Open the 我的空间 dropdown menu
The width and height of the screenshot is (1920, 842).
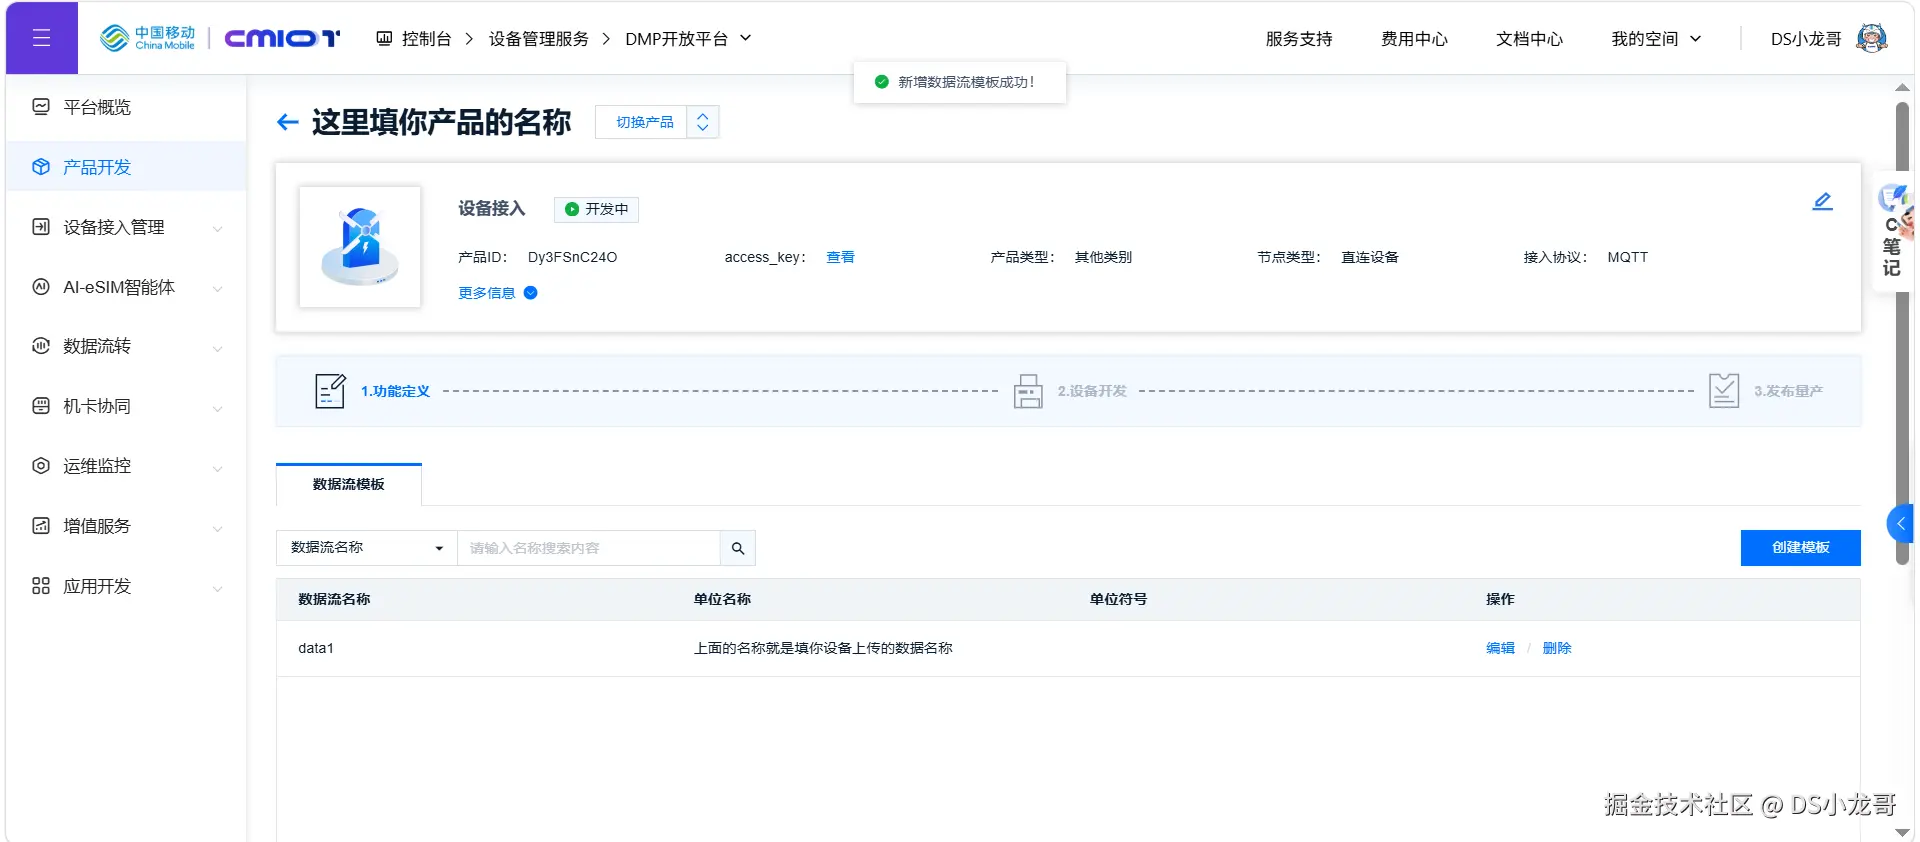(1656, 38)
